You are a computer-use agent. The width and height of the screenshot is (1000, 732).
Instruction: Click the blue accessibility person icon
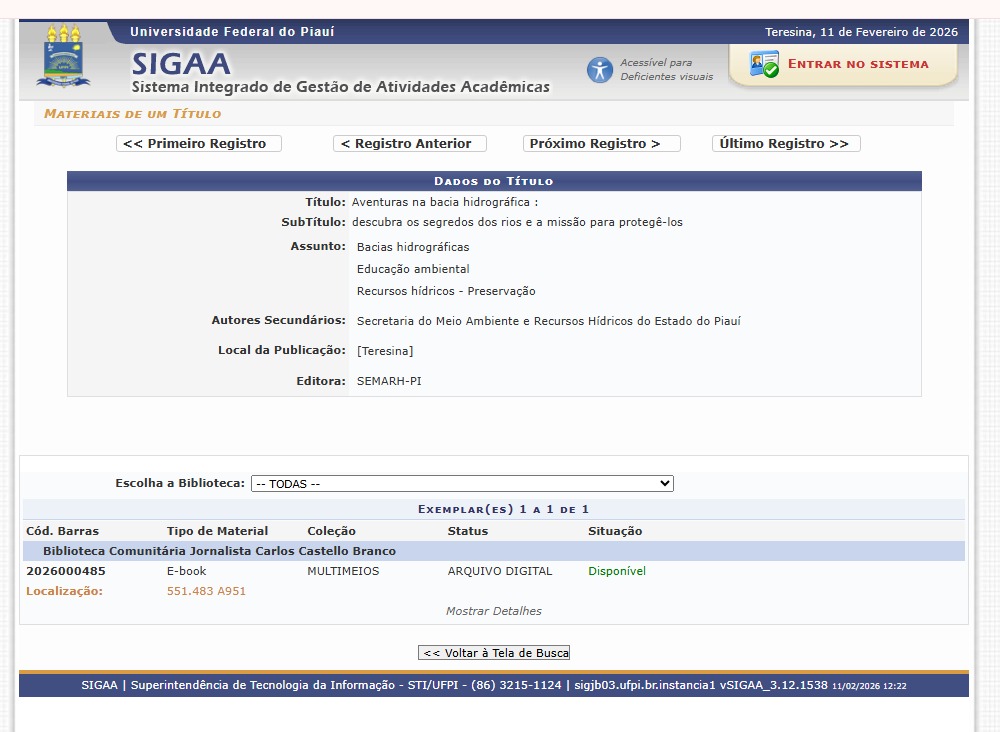tap(600, 70)
